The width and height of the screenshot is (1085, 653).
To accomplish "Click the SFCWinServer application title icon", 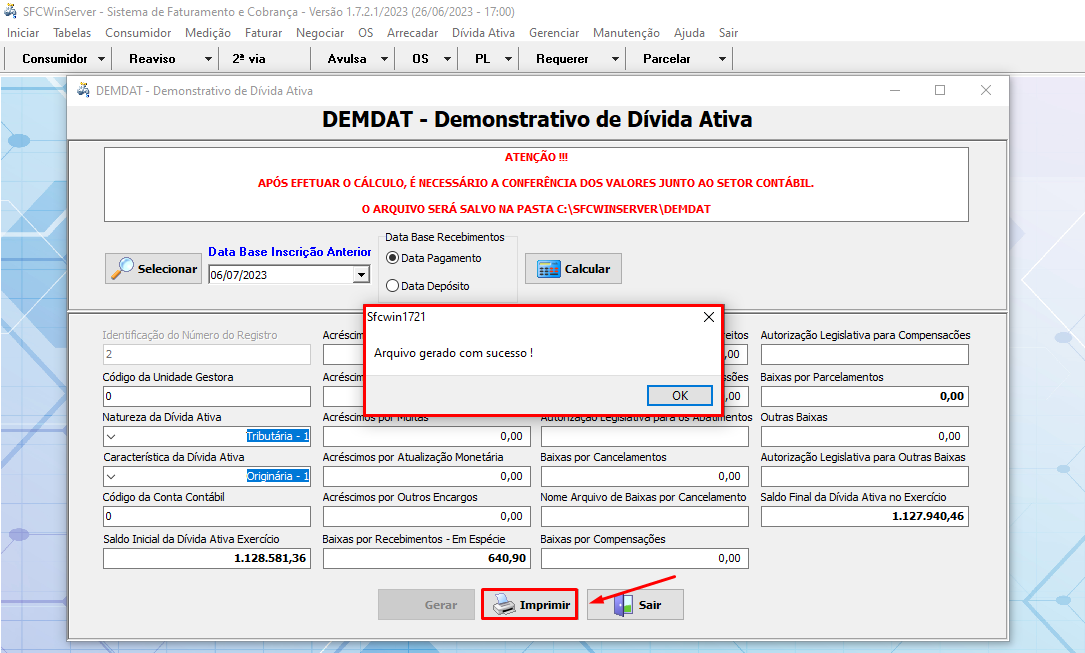I will pos(11,11).
